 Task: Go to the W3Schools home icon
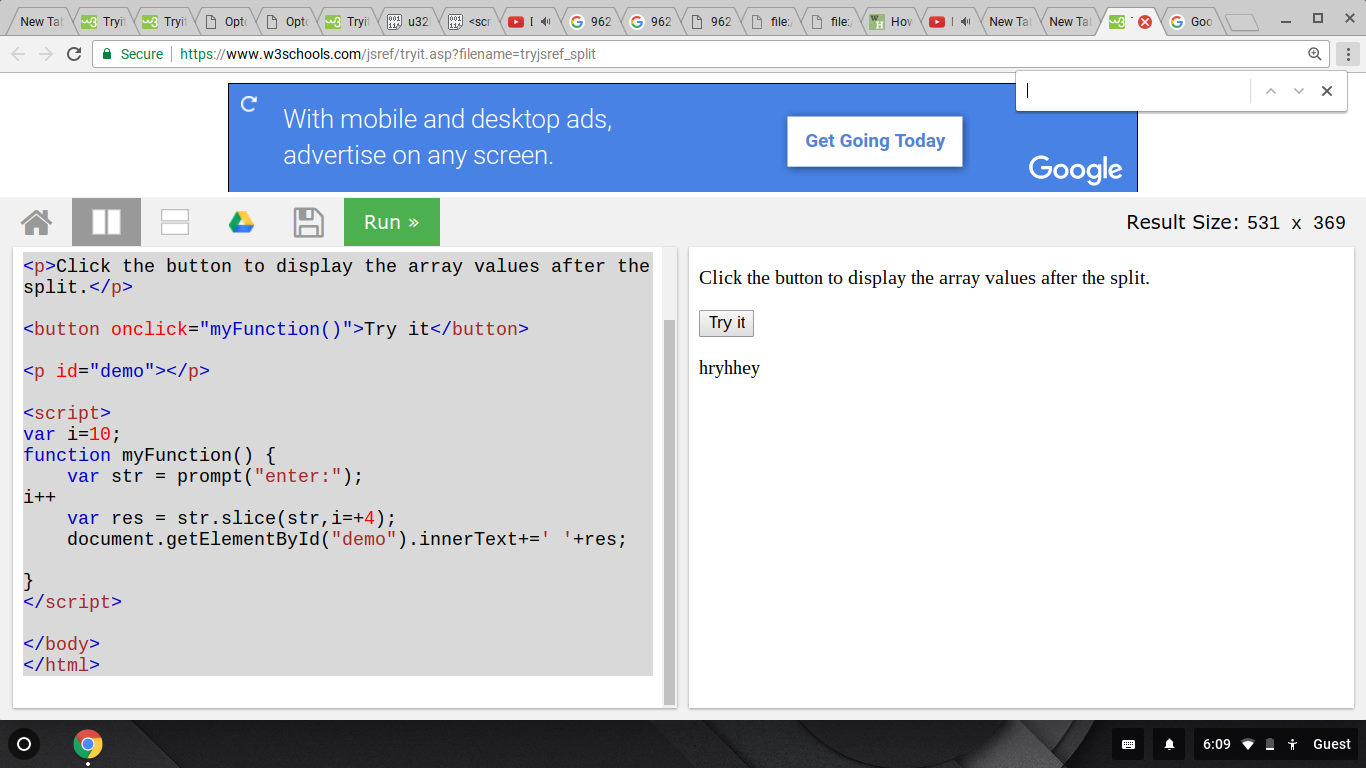[x=36, y=222]
